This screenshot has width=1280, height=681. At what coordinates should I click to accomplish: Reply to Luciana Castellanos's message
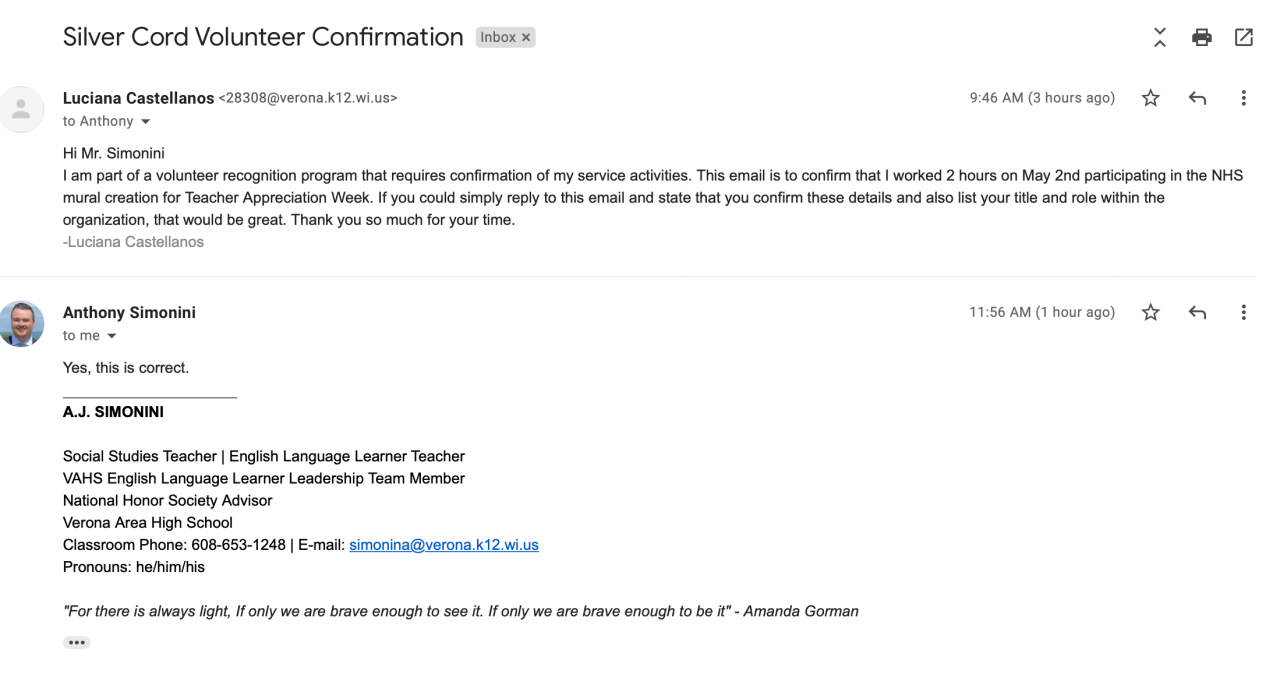1197,98
